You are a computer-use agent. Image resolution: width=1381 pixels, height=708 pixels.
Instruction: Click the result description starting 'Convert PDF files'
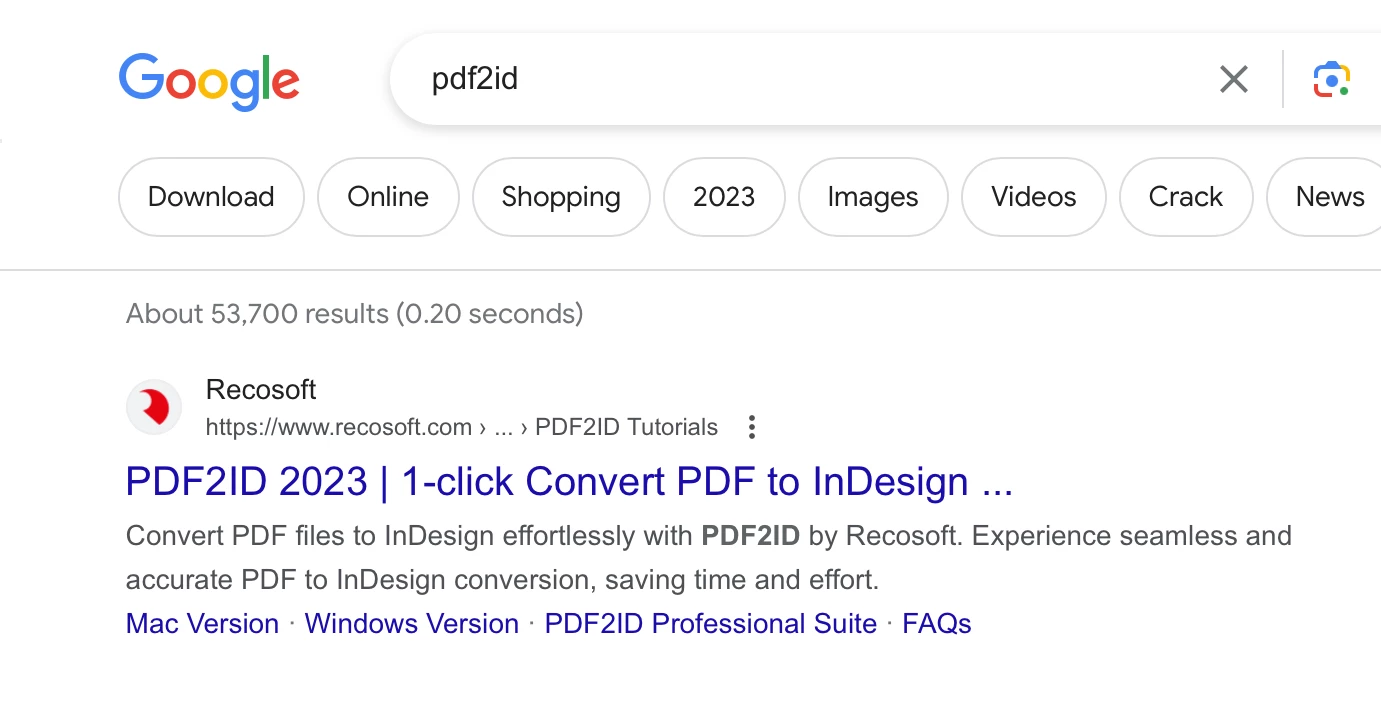[x=709, y=558]
